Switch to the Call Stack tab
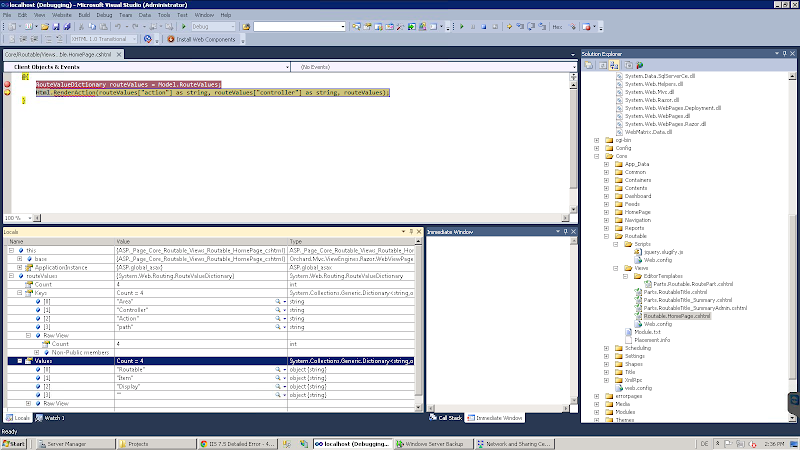Image resolution: width=800 pixels, height=450 pixels. click(x=445, y=418)
